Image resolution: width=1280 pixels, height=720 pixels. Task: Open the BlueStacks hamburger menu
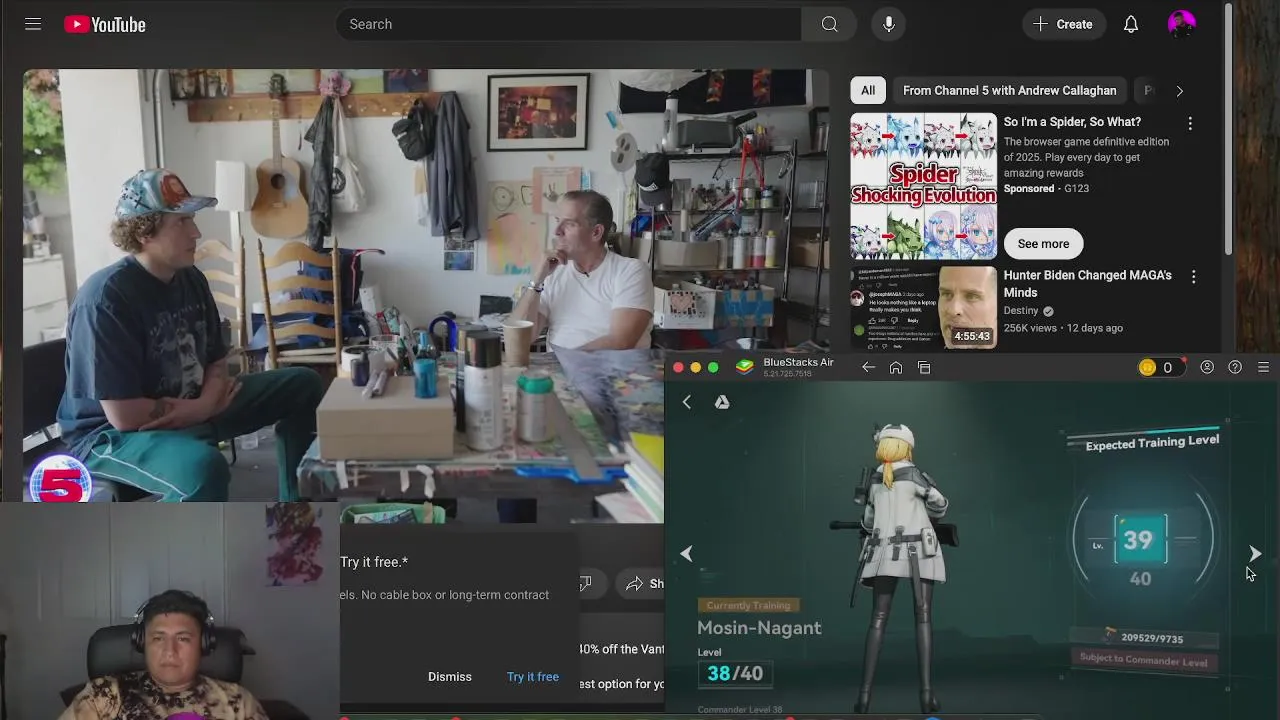1263,367
